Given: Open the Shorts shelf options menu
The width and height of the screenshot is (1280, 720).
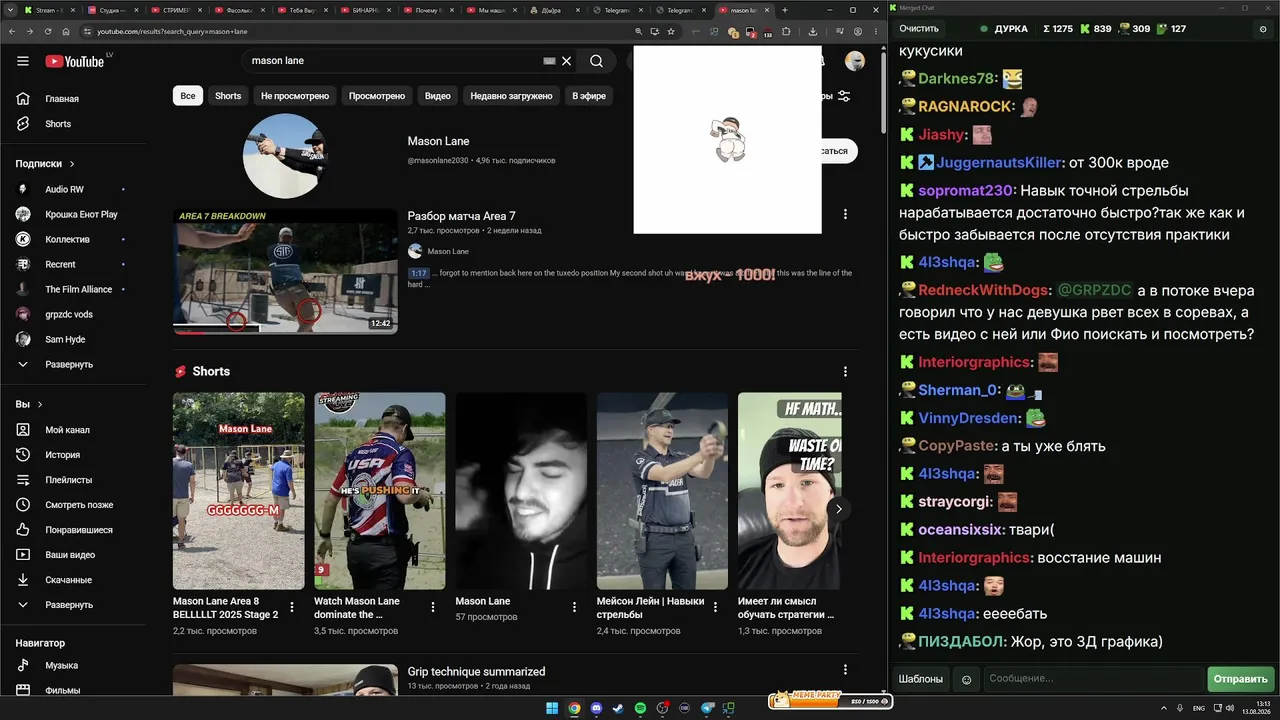Looking at the screenshot, I should point(845,372).
